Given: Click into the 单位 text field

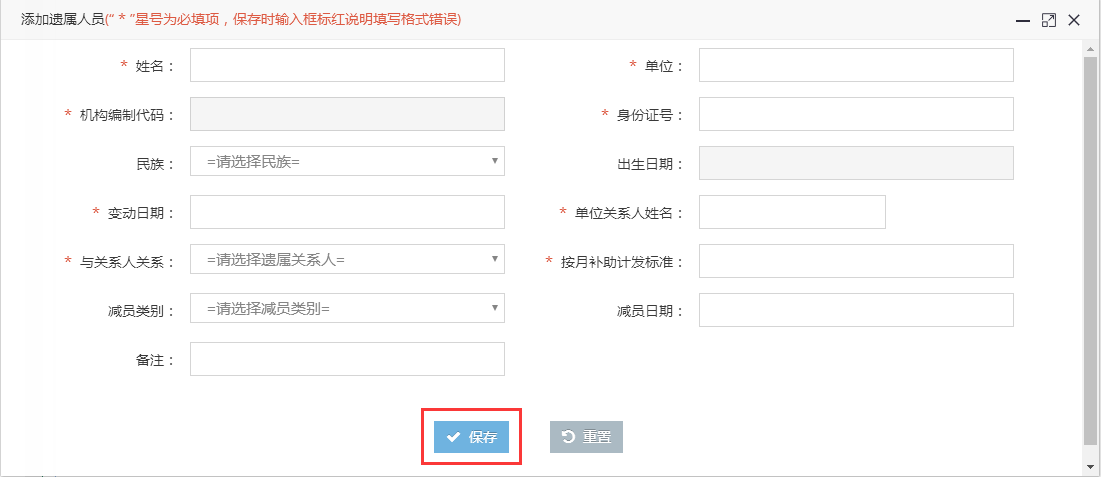Looking at the screenshot, I should point(856,65).
